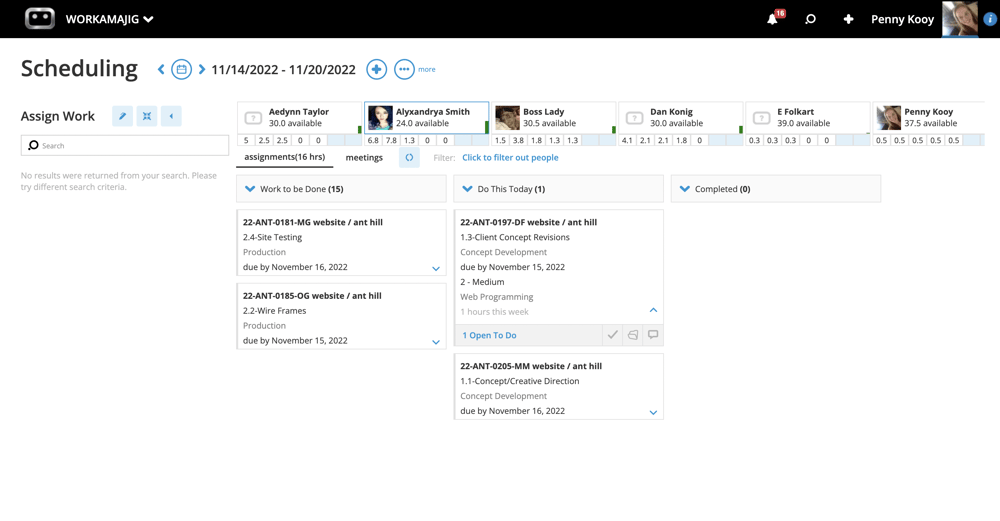Click the tag icon beside the checkmark

(633, 334)
